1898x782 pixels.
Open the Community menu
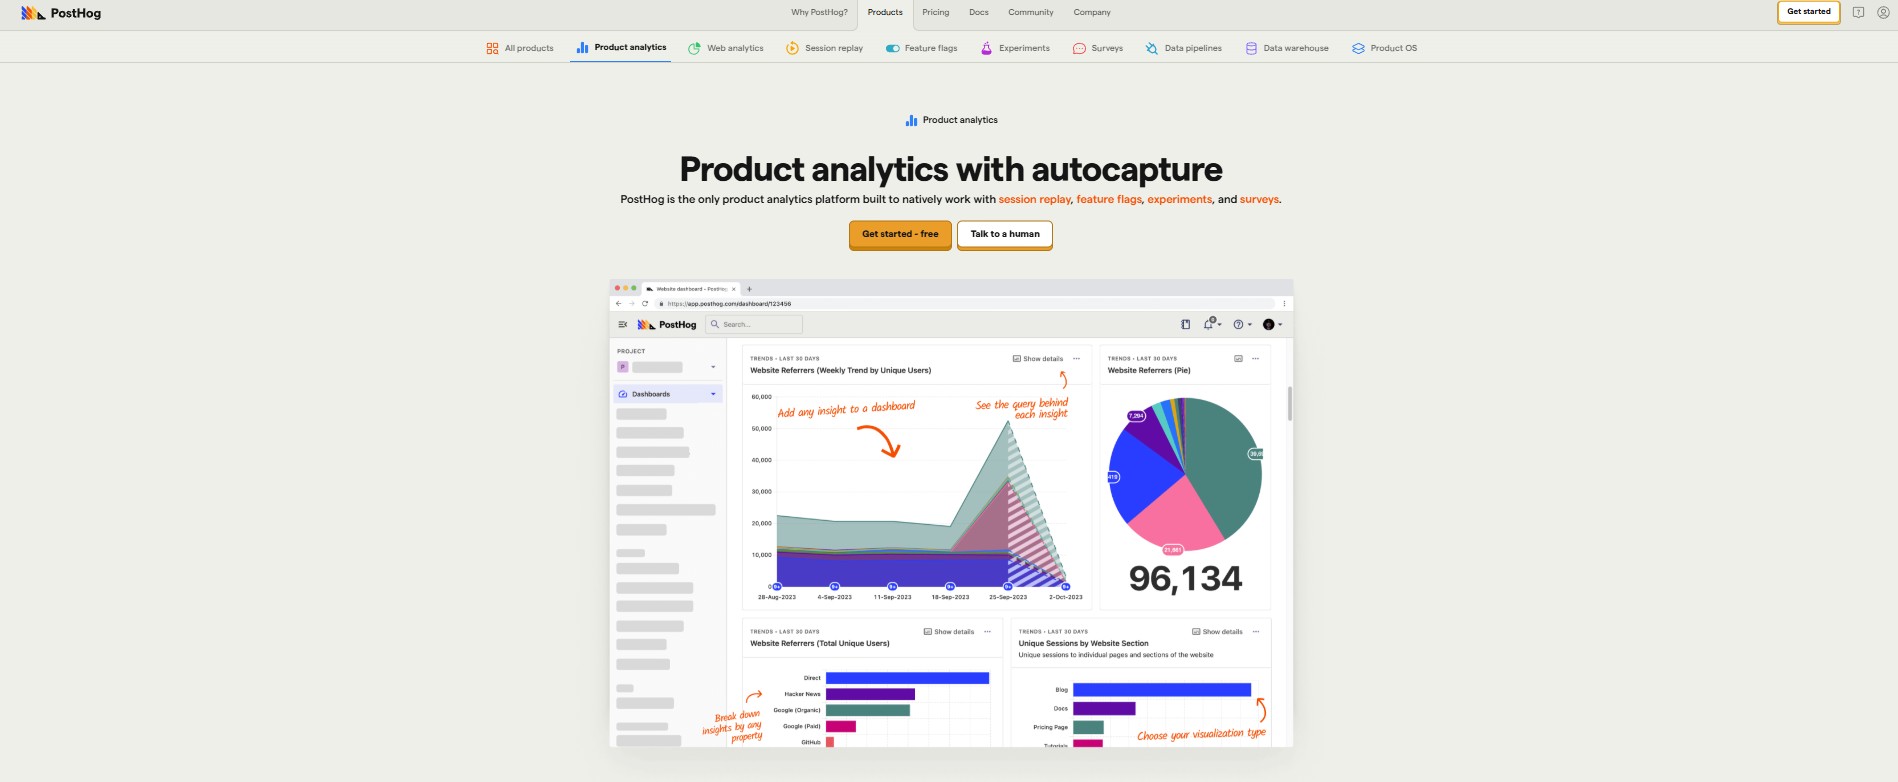[x=1031, y=12]
